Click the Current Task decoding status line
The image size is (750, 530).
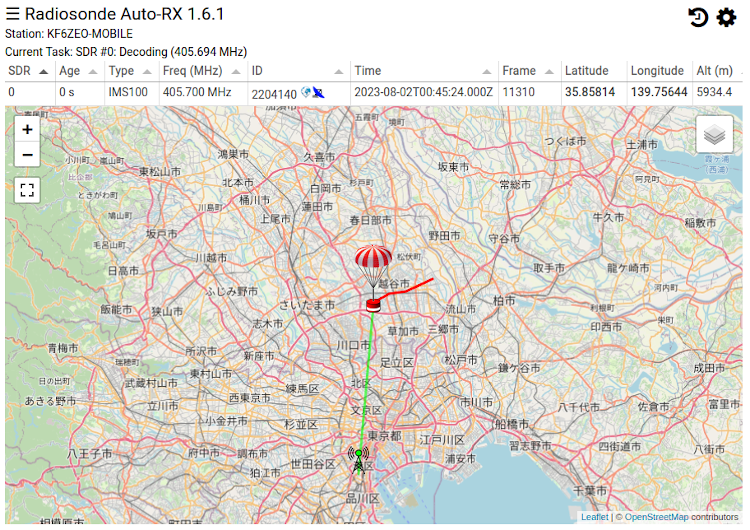pyautogui.click(x=126, y=52)
